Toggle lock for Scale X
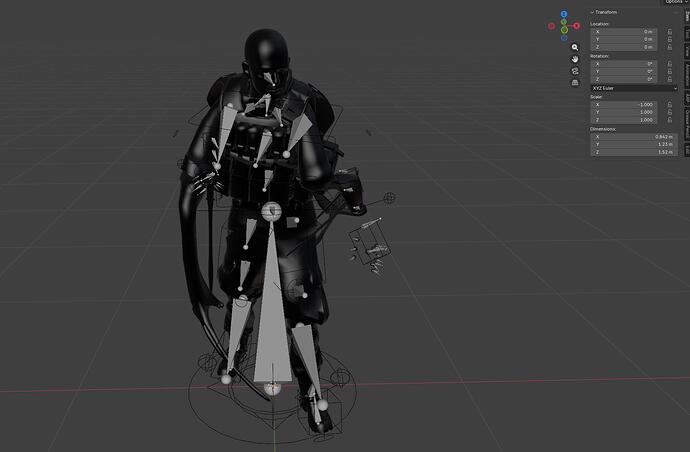Viewport: 690px width, 452px height. pos(669,105)
